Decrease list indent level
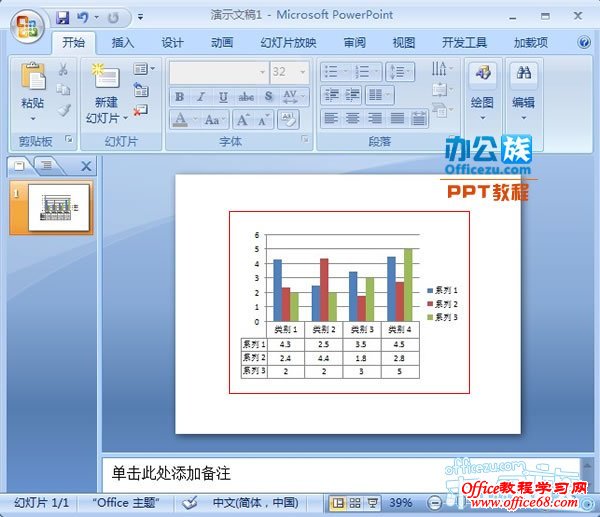Image resolution: width=600 pixels, height=517 pixels. pos(331,95)
